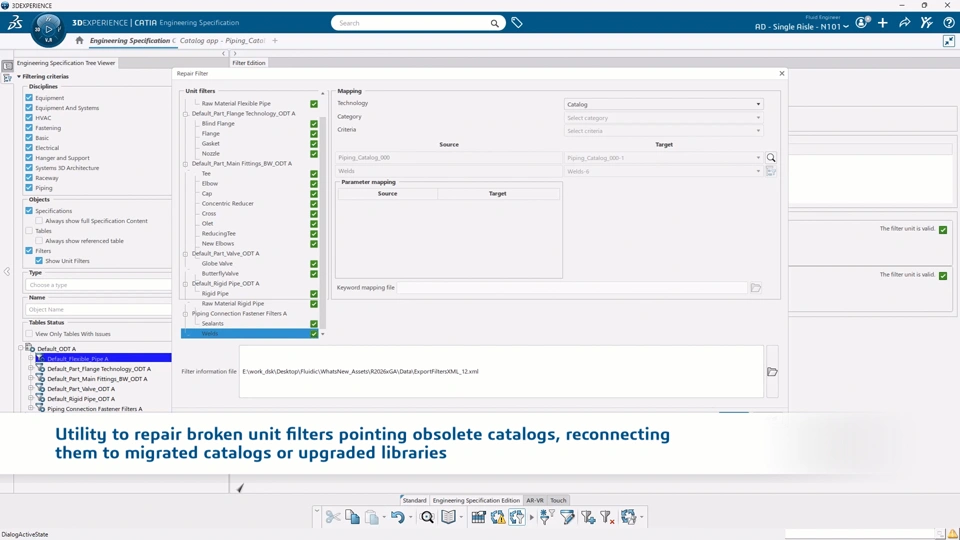Collapse the Default_Part_Main Fittings_BW_ODT A unit filter group

[186, 164]
